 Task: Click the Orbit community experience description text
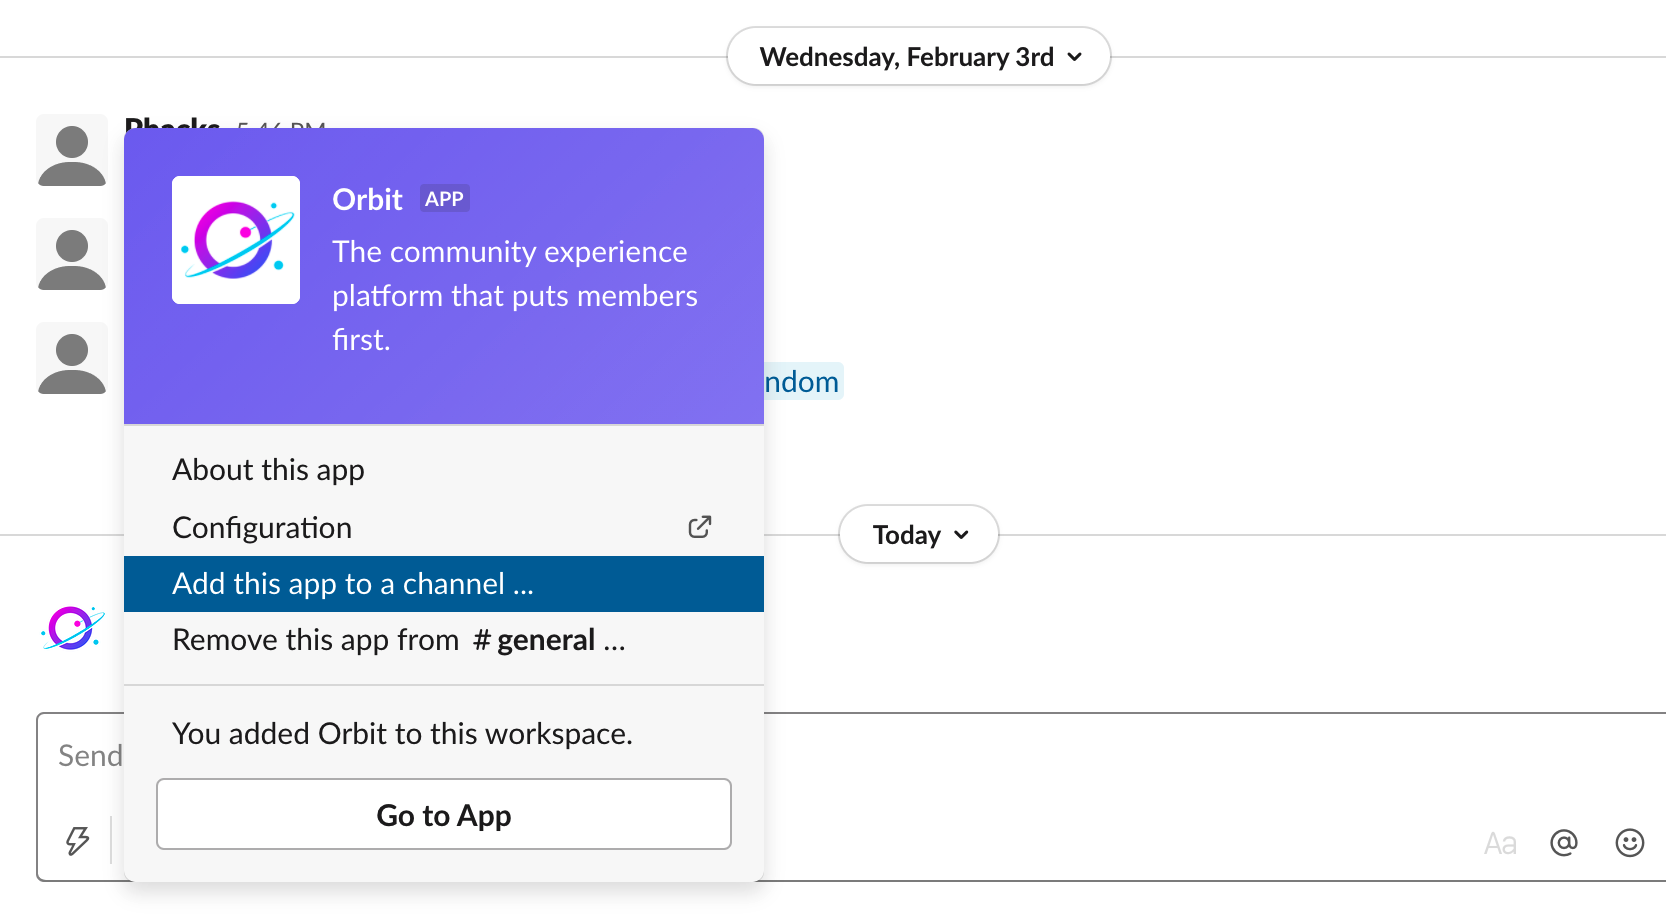point(515,296)
